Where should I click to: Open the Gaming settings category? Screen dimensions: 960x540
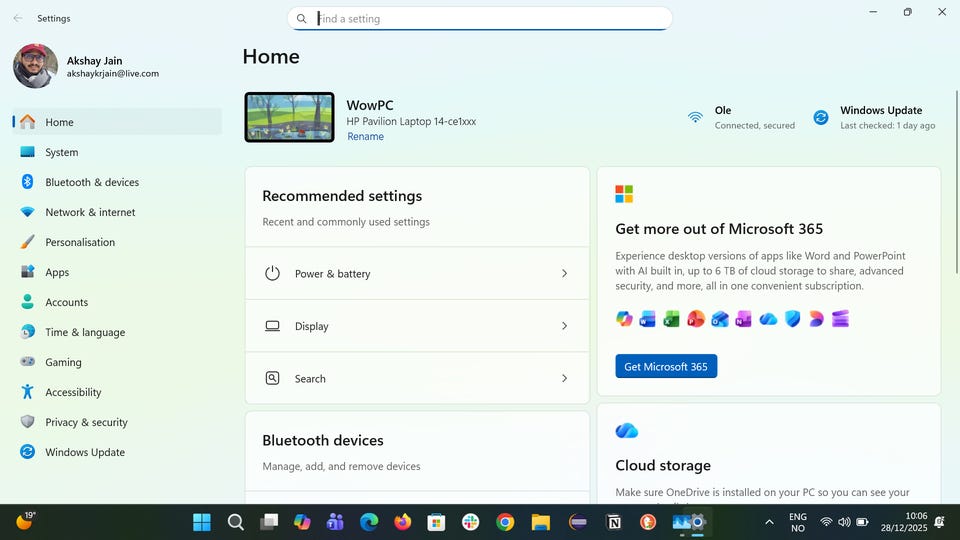[x=117, y=362]
